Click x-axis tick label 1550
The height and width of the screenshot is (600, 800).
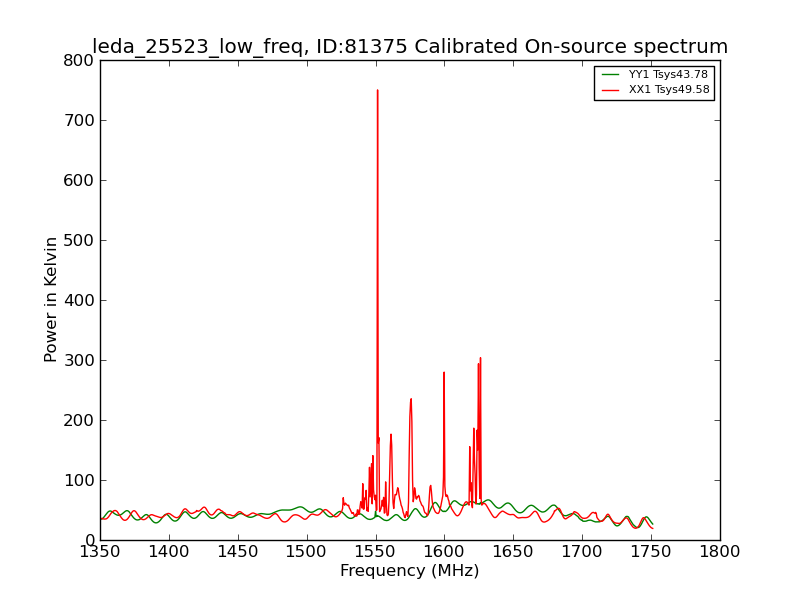click(x=376, y=552)
